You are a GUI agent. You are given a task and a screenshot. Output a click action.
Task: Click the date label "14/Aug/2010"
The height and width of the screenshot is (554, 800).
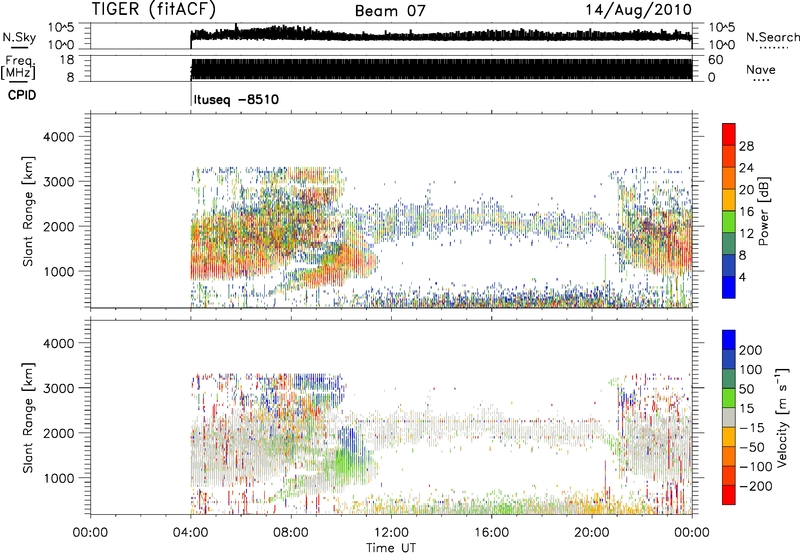point(638,10)
